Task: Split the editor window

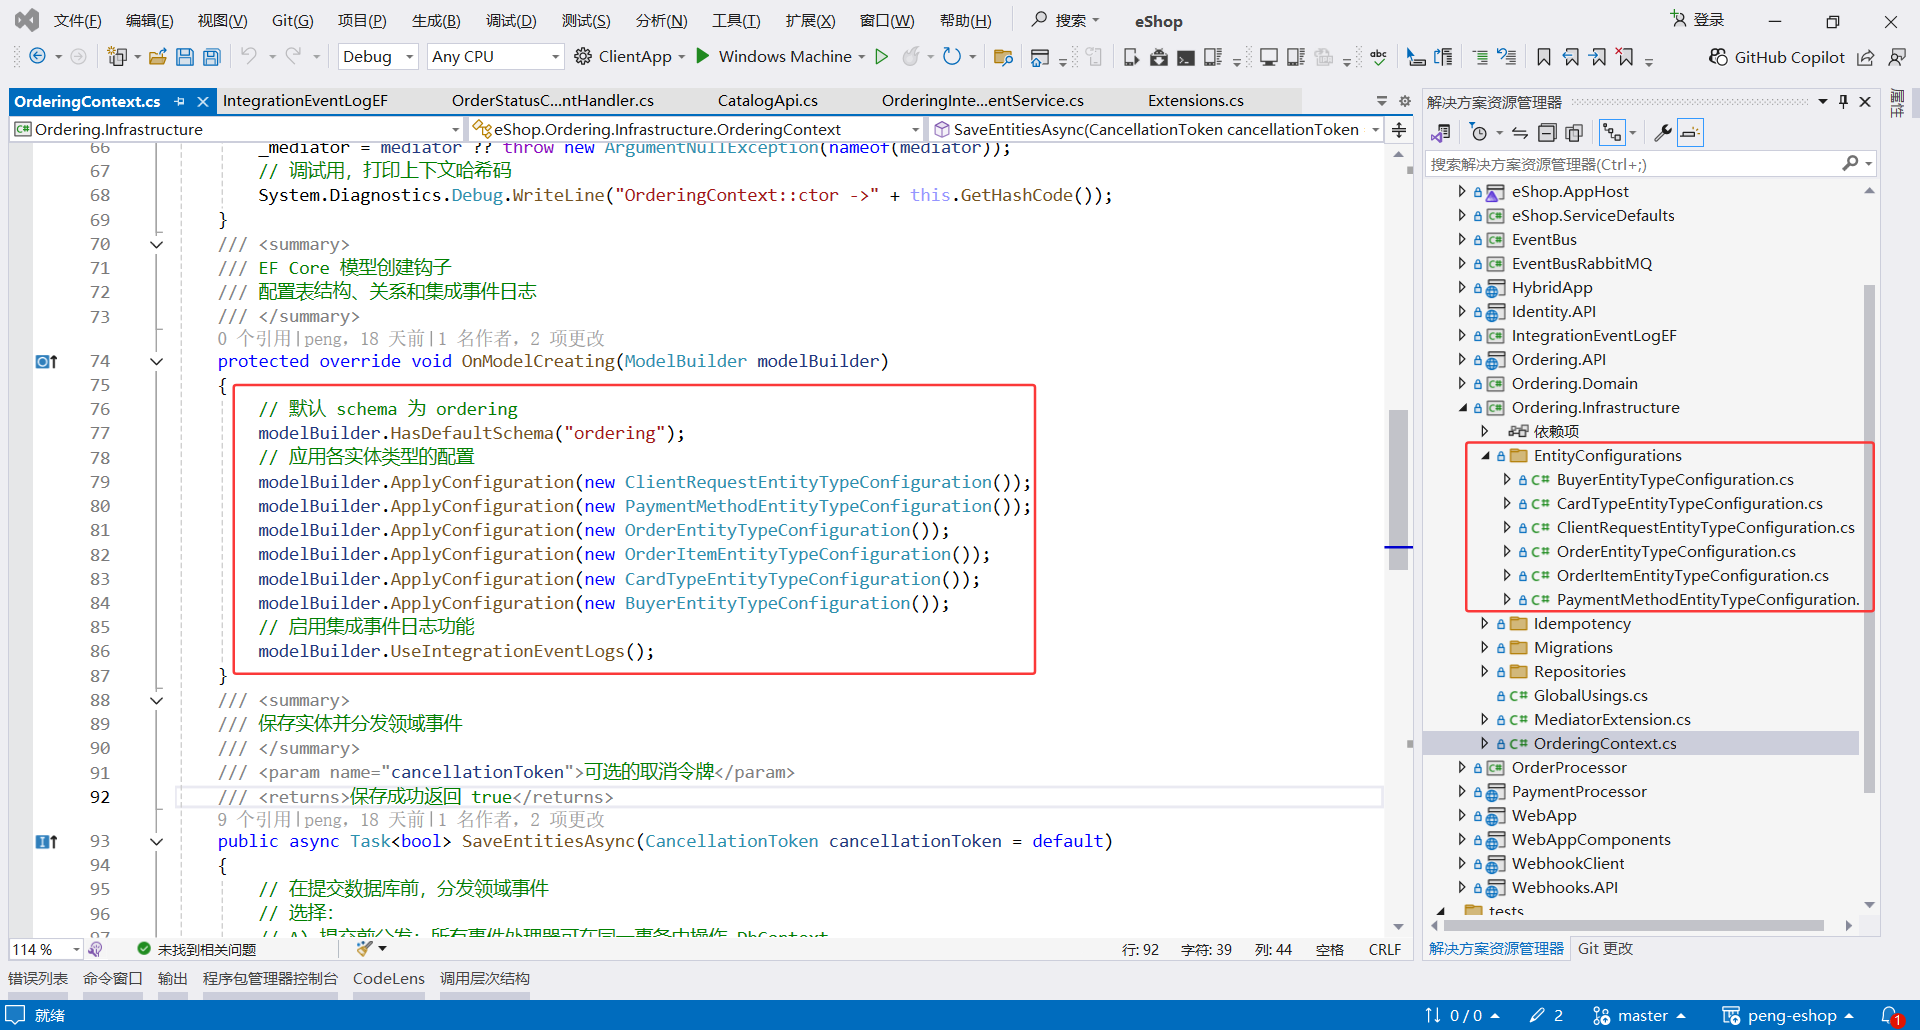Action: 1399,129
